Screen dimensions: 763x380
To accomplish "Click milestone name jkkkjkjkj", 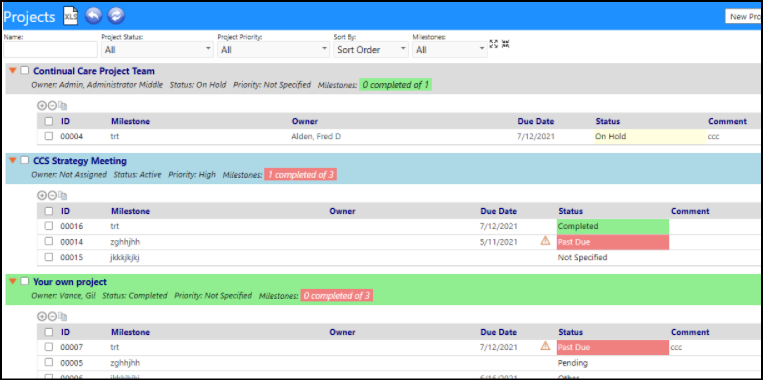I will tap(125, 257).
